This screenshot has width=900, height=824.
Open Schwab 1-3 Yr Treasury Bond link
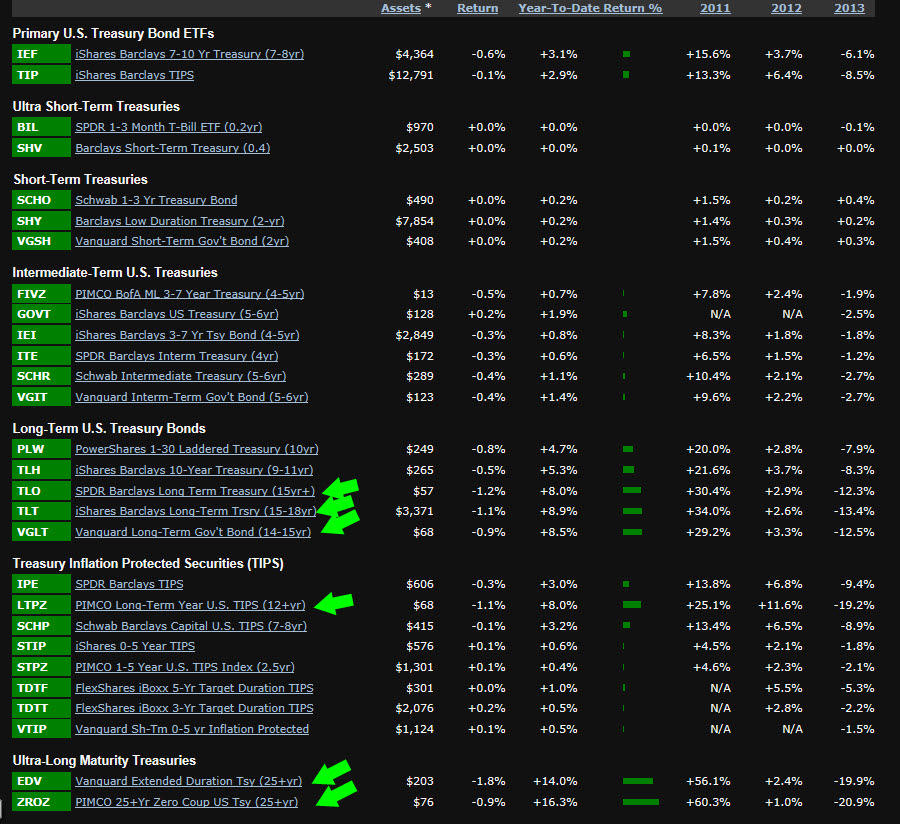[x=156, y=200]
